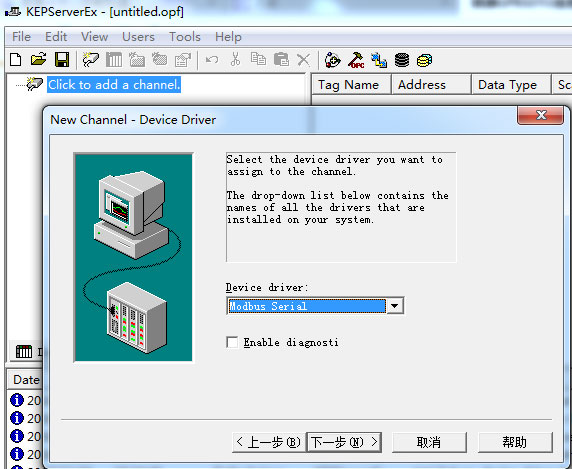Screen dimensions: 572x469
Task: Open the View menu
Action: (x=94, y=37)
